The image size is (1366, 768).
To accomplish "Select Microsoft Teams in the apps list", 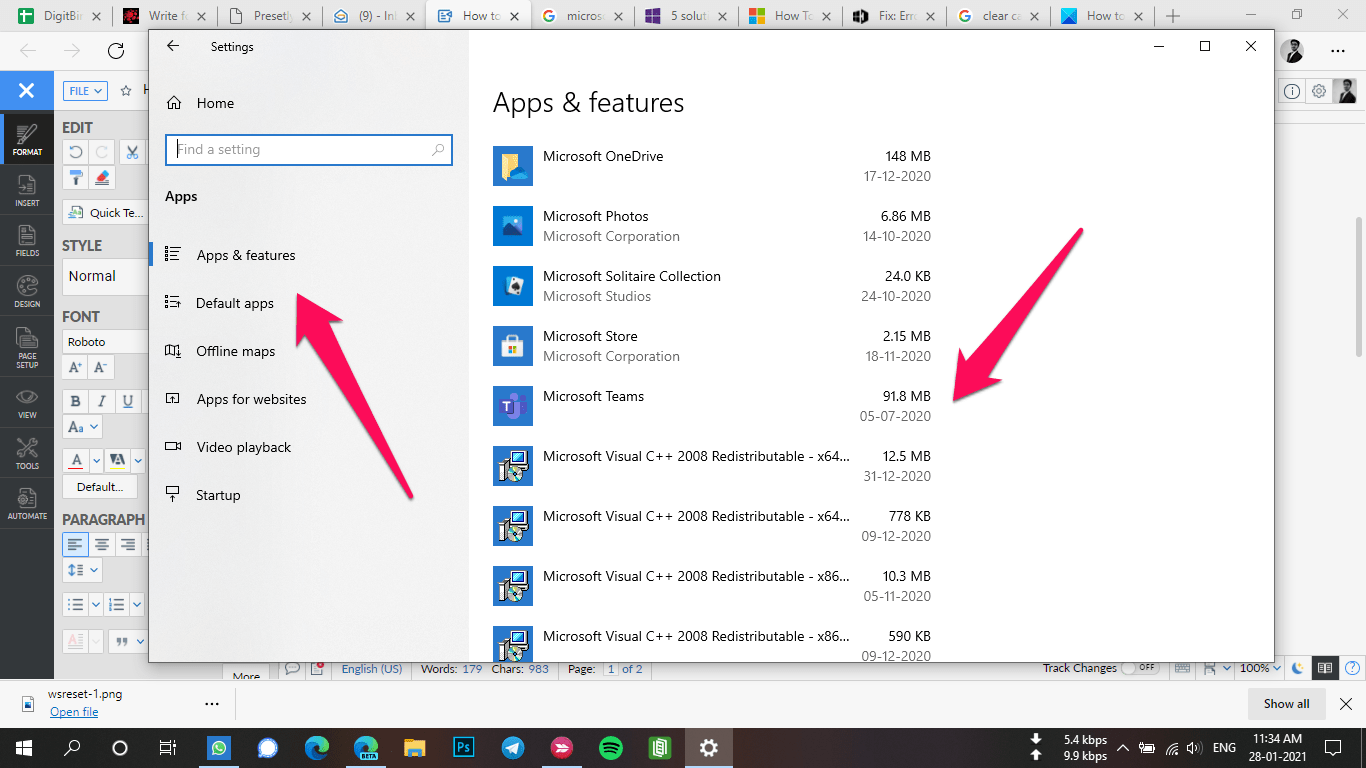I will [712, 406].
